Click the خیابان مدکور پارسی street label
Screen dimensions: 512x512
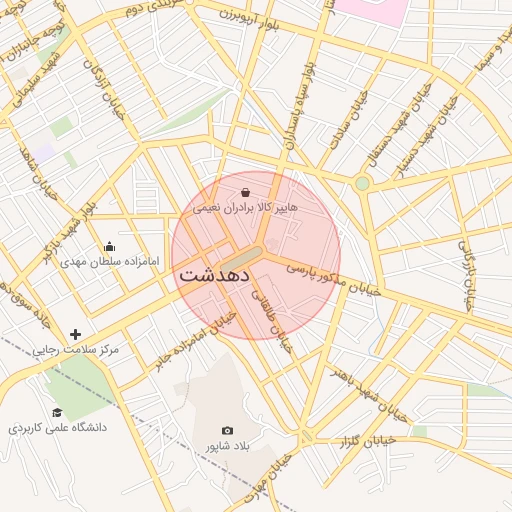coord(334,280)
